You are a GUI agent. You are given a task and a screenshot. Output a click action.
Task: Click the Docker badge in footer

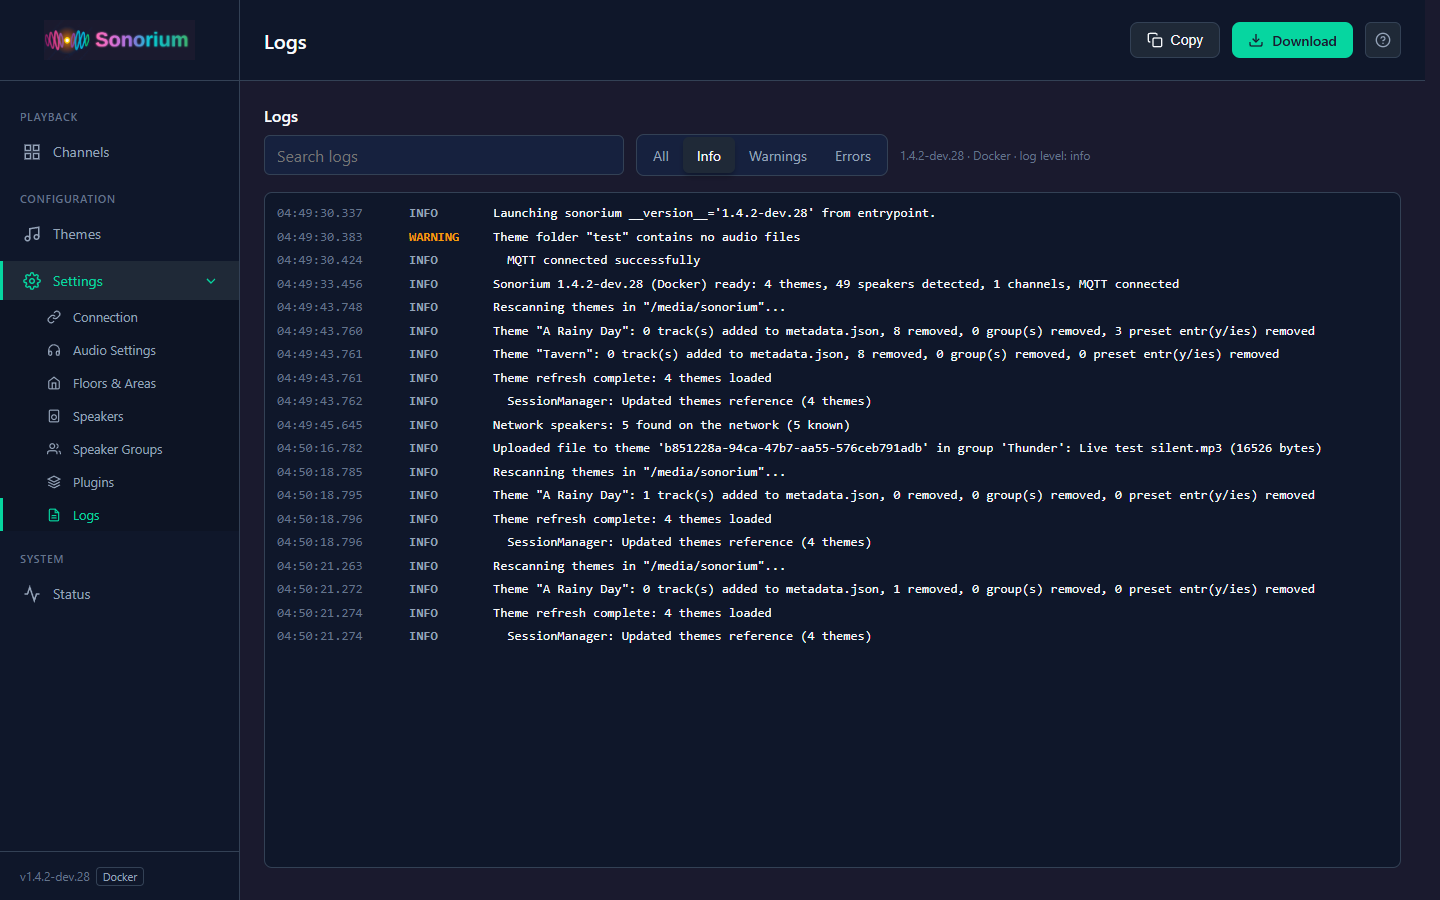pos(120,877)
